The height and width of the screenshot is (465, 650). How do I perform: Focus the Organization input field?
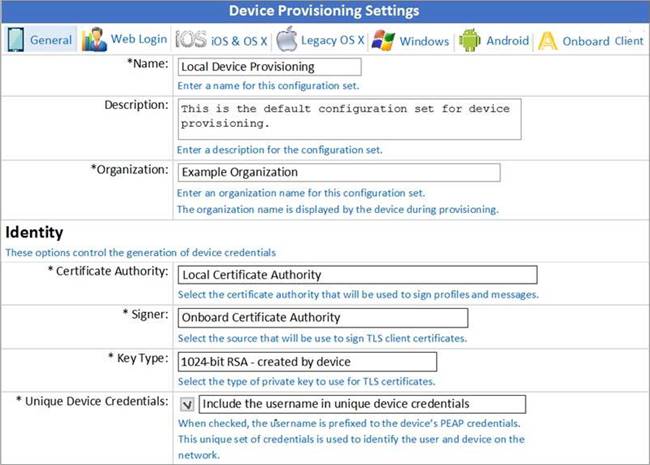[337, 172]
